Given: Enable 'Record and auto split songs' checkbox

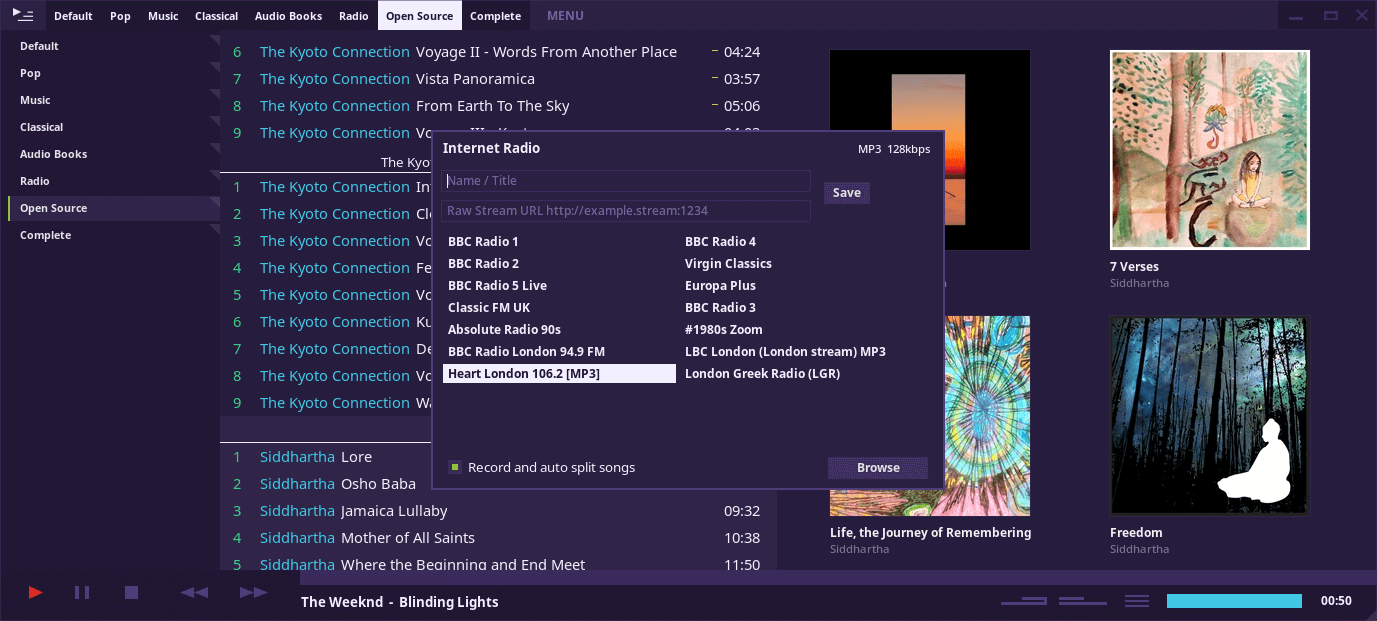Looking at the screenshot, I should pos(455,467).
